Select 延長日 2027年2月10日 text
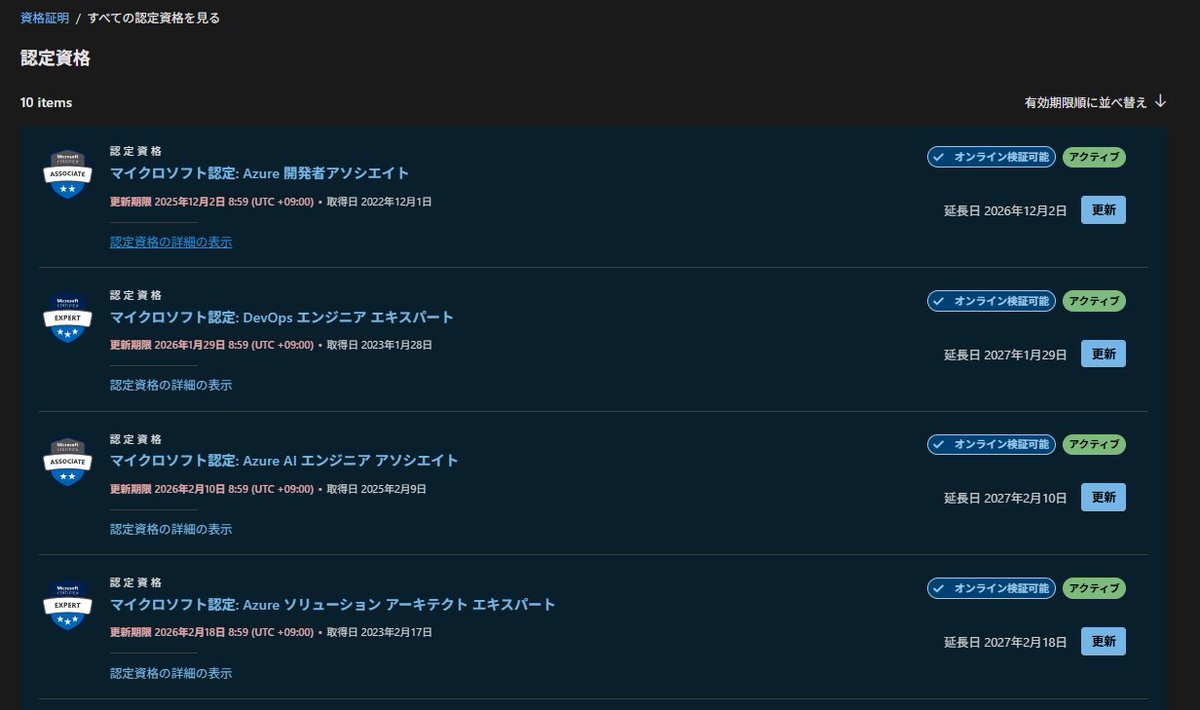Image resolution: width=1200 pixels, height=710 pixels. [x=1006, y=498]
